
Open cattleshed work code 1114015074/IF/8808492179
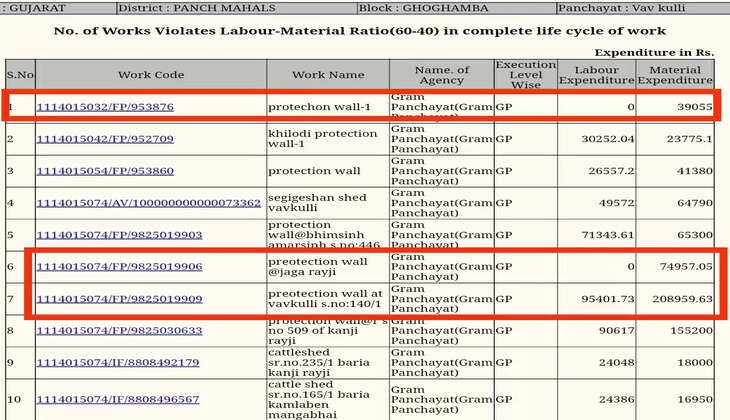pyautogui.click(x=118, y=363)
